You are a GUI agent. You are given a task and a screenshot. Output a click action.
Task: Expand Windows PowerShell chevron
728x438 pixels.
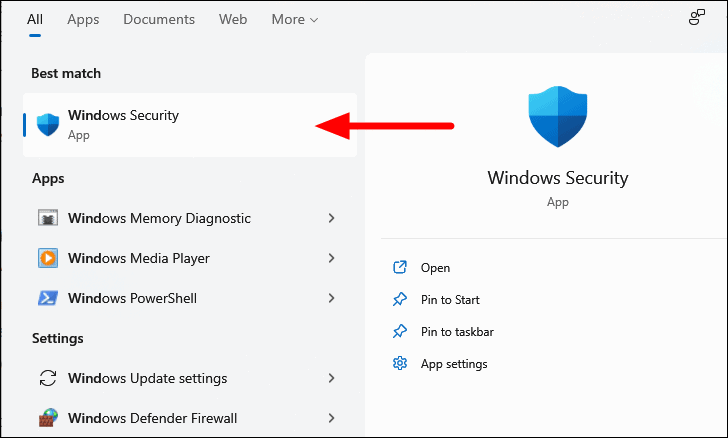[x=331, y=298]
